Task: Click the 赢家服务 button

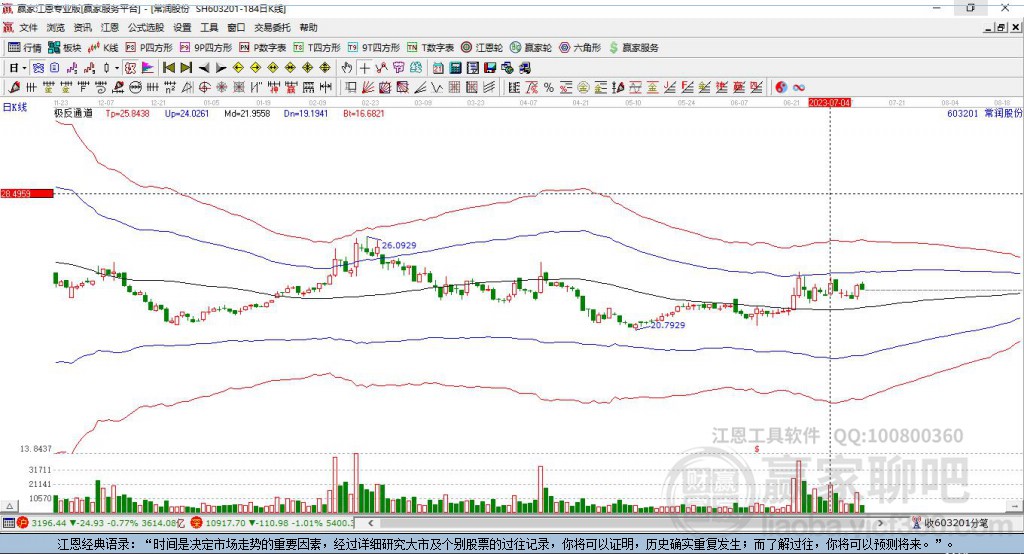Action: 633,48
